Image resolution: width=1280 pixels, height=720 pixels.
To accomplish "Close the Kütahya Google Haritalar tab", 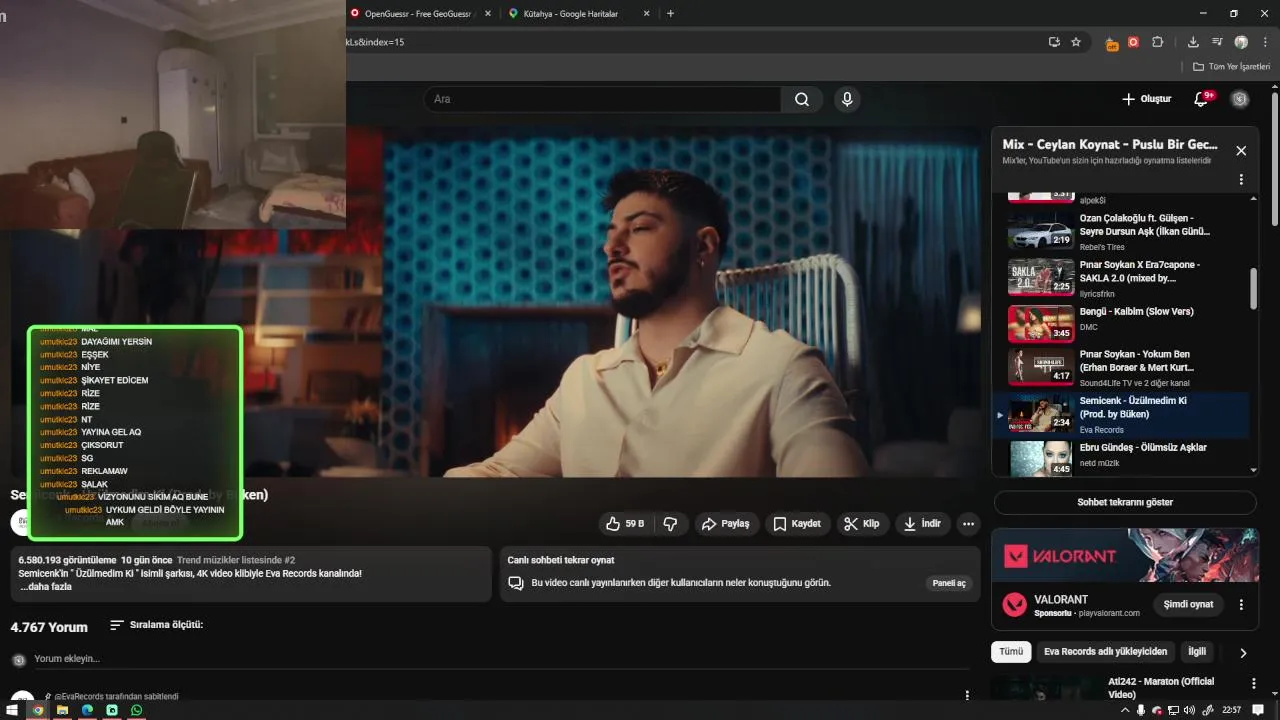I will (647, 13).
